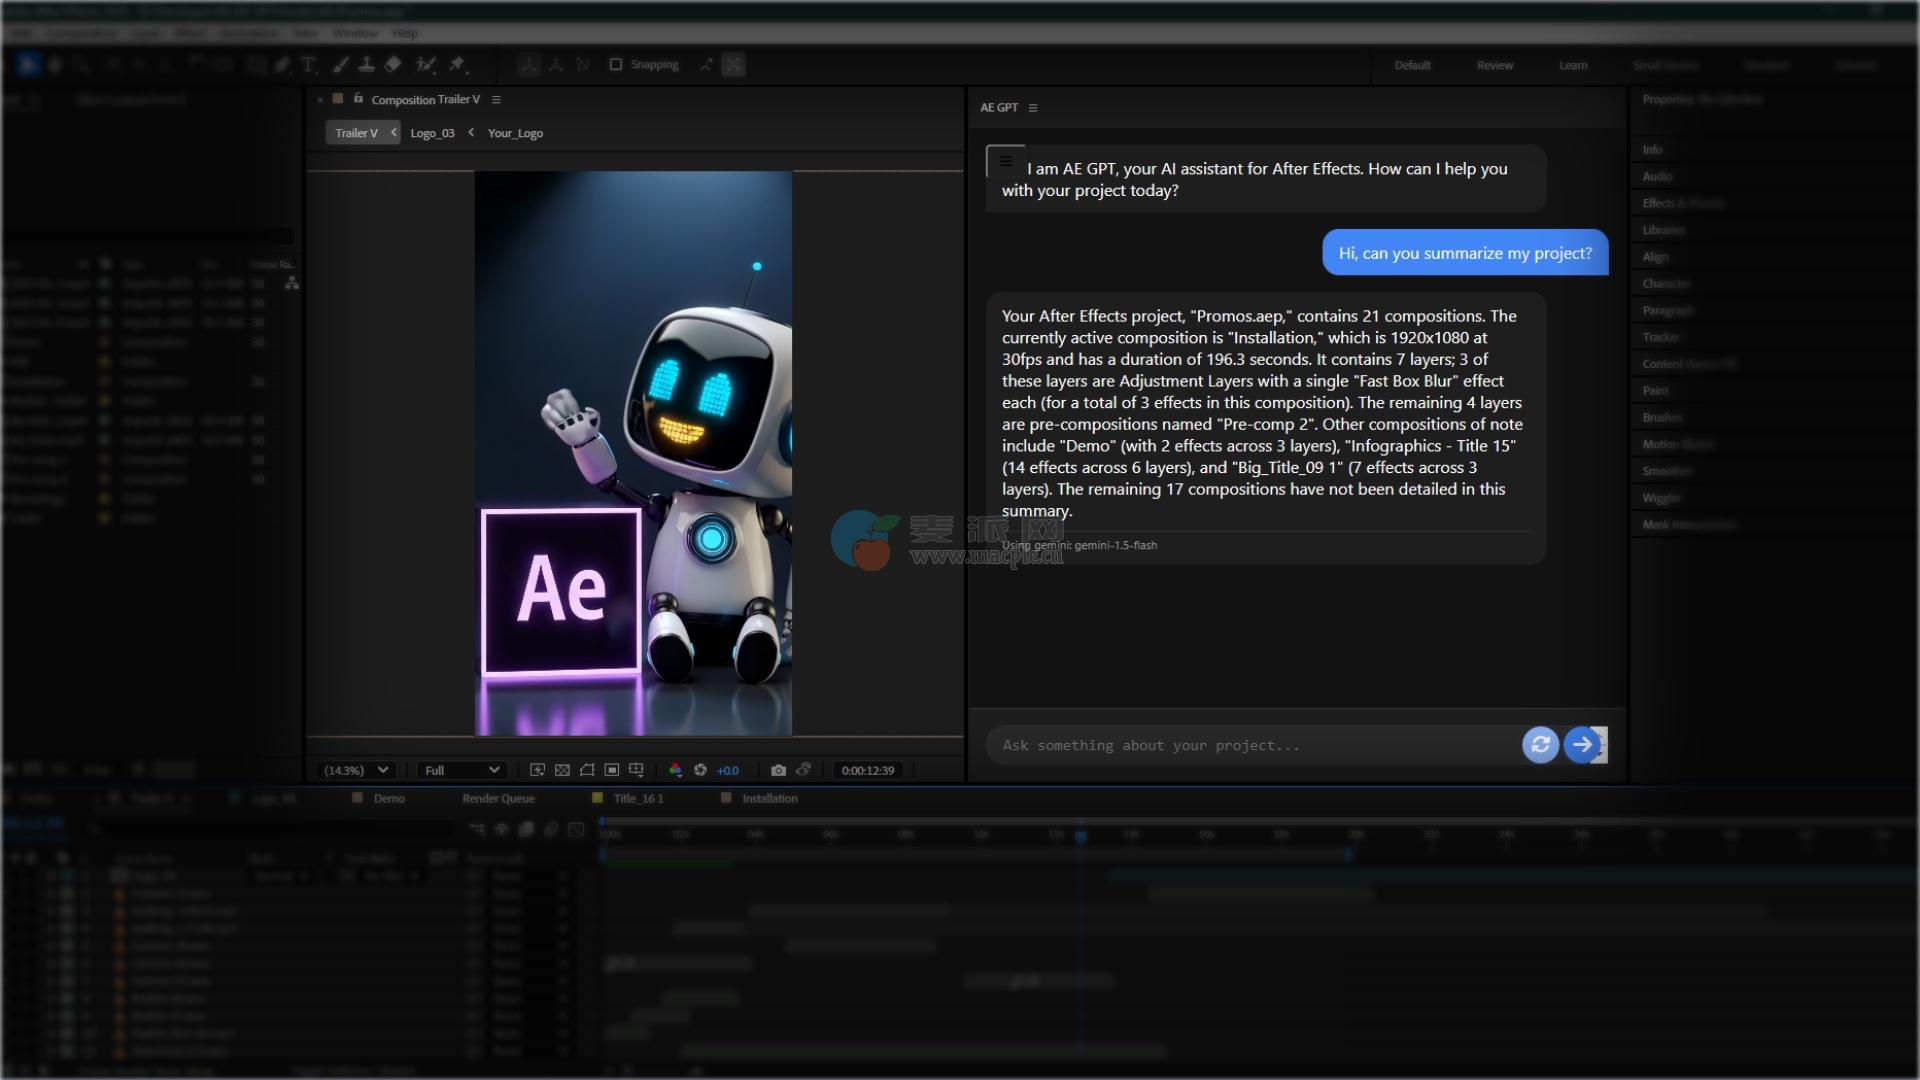Expand the Info panel
The height and width of the screenshot is (1080, 1920).
tap(1652, 150)
